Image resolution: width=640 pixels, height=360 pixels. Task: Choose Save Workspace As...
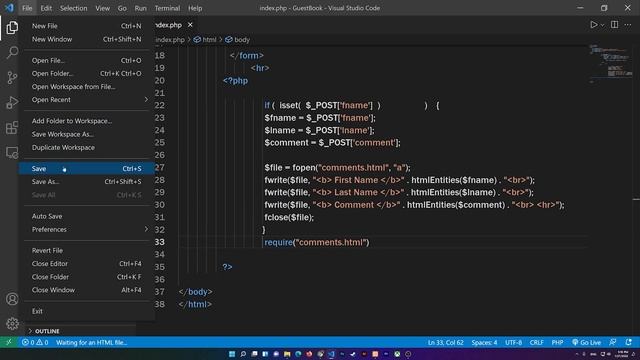pyautogui.click(x=87, y=134)
